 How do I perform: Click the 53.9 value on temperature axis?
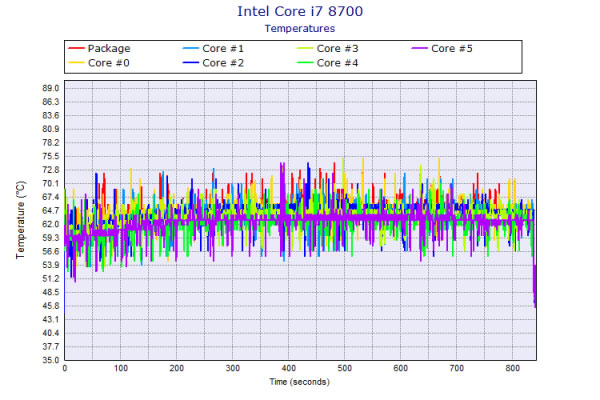point(51,265)
